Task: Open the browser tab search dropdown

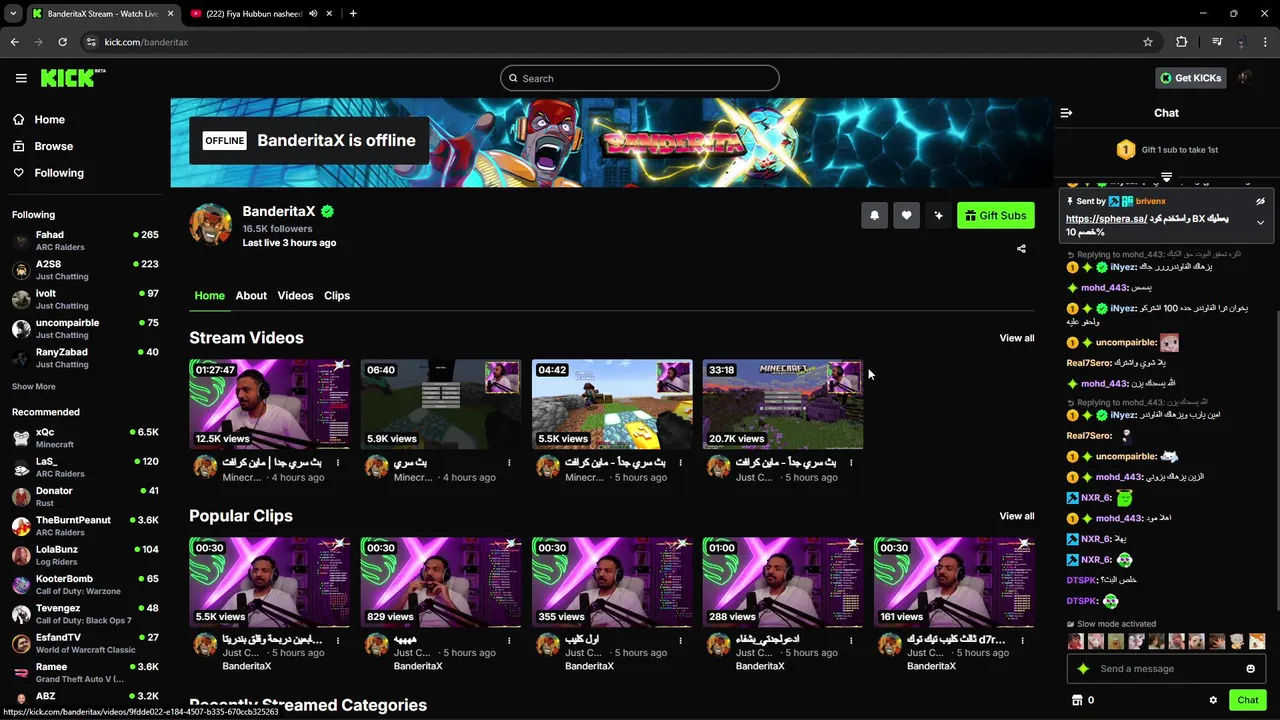Action: pyautogui.click(x=13, y=14)
